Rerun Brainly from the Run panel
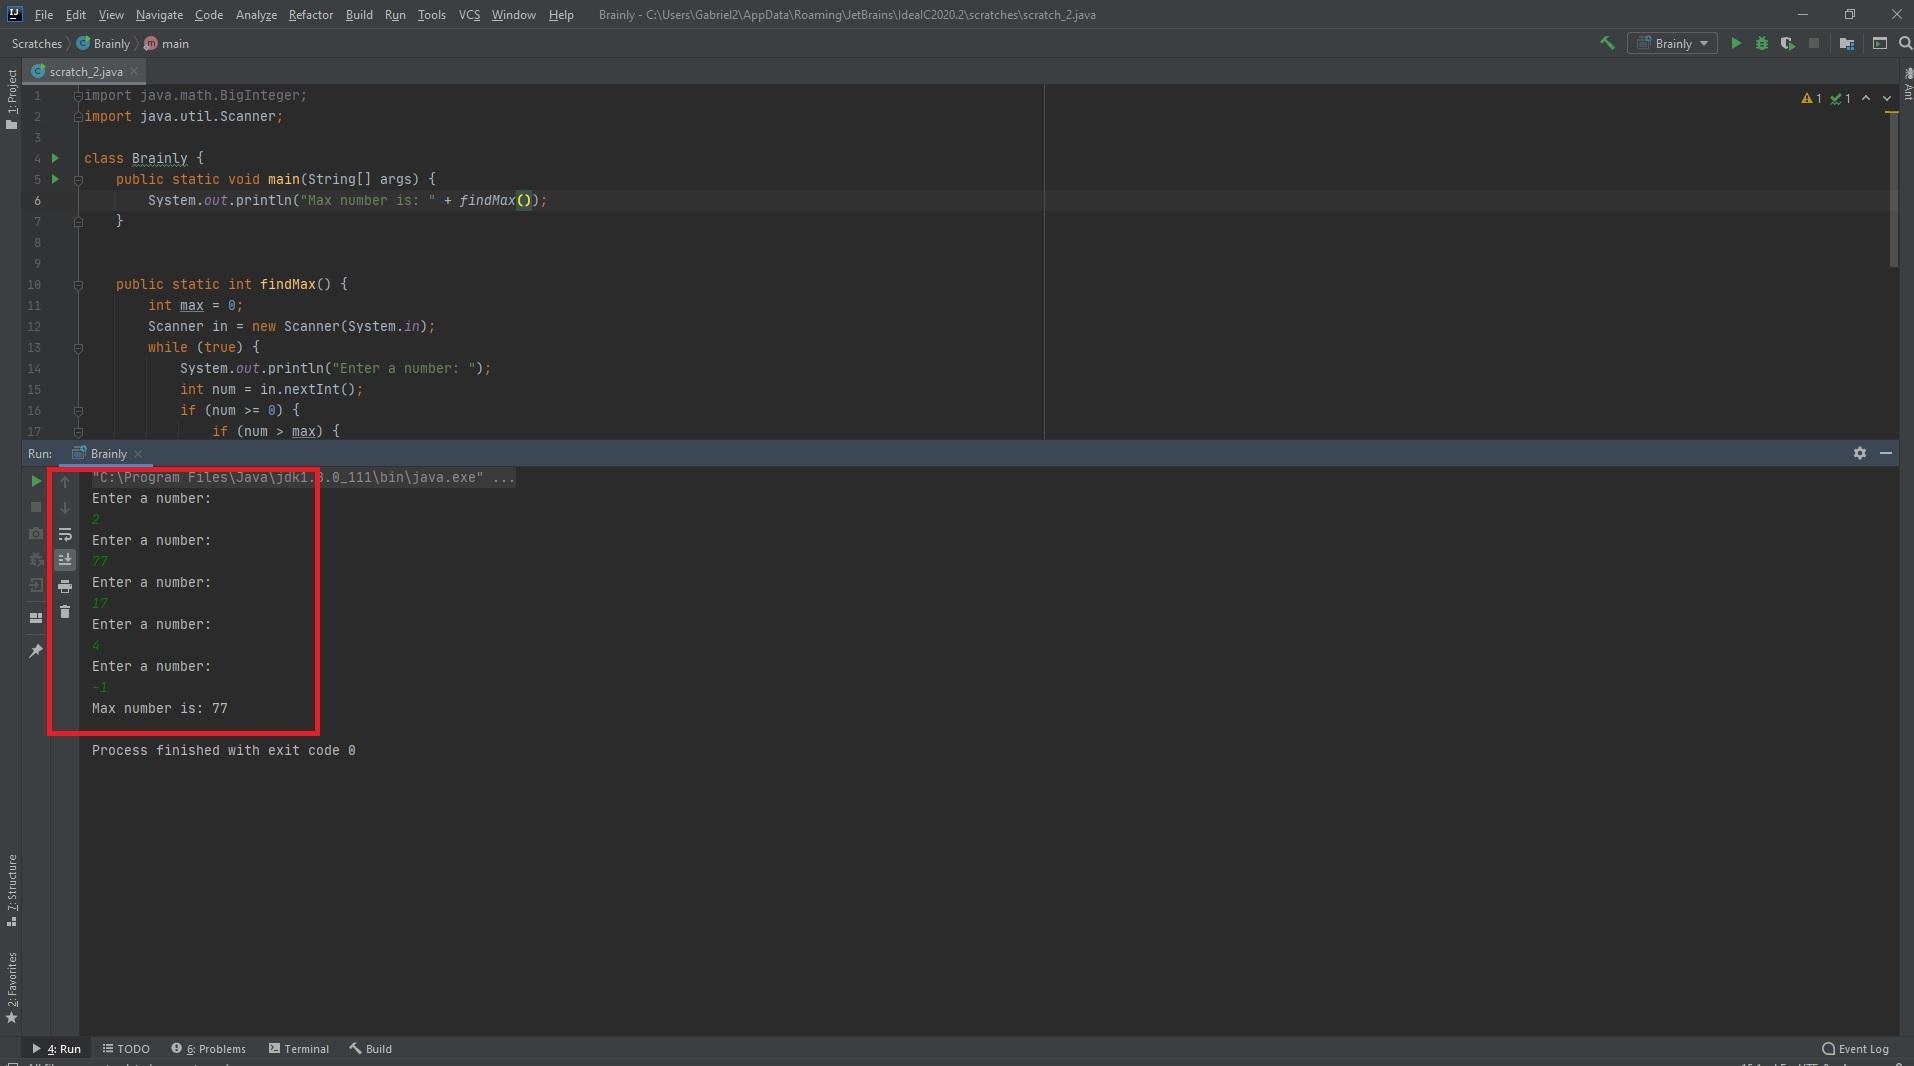This screenshot has height=1066, width=1914. 36,481
